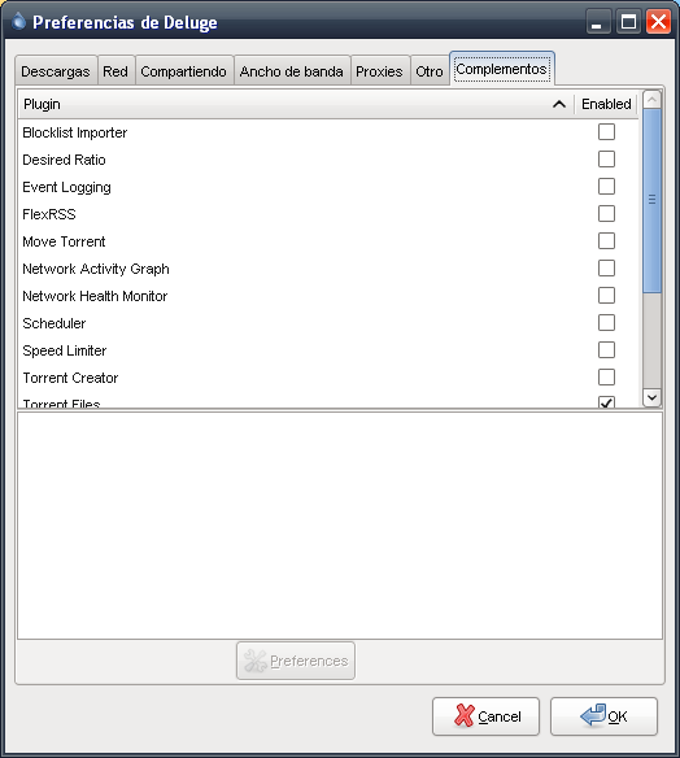Image resolution: width=680 pixels, height=758 pixels.
Task: Open the Compartiendo tab
Action: click(x=184, y=71)
